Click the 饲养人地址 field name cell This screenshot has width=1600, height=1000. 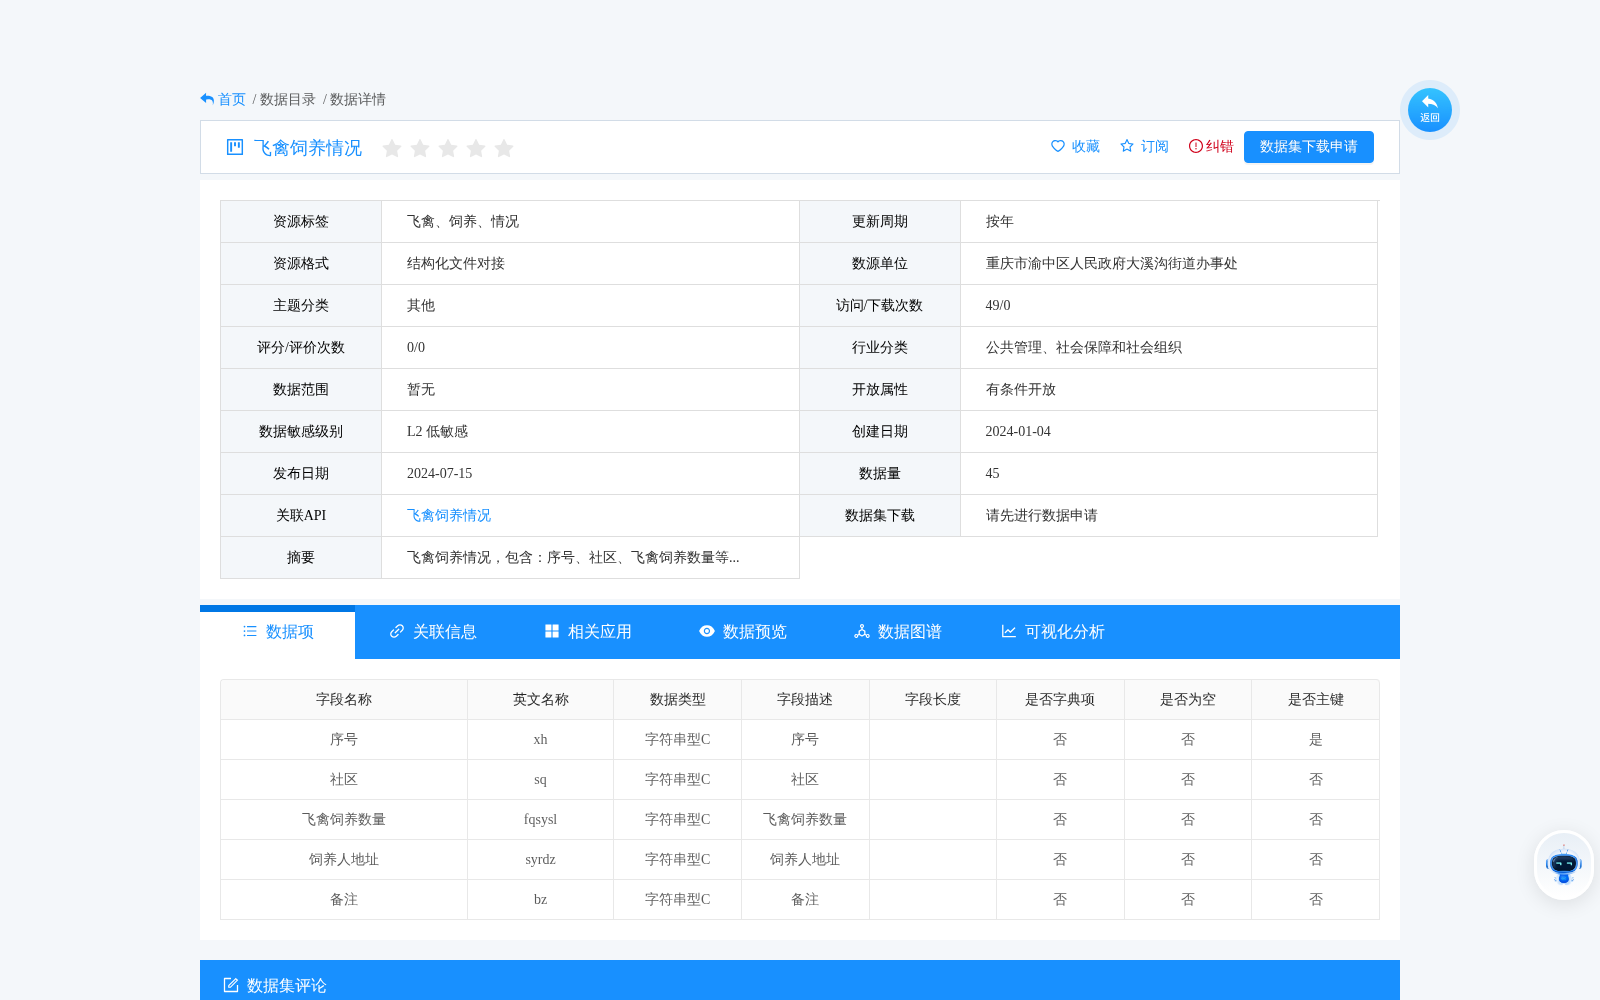point(344,859)
